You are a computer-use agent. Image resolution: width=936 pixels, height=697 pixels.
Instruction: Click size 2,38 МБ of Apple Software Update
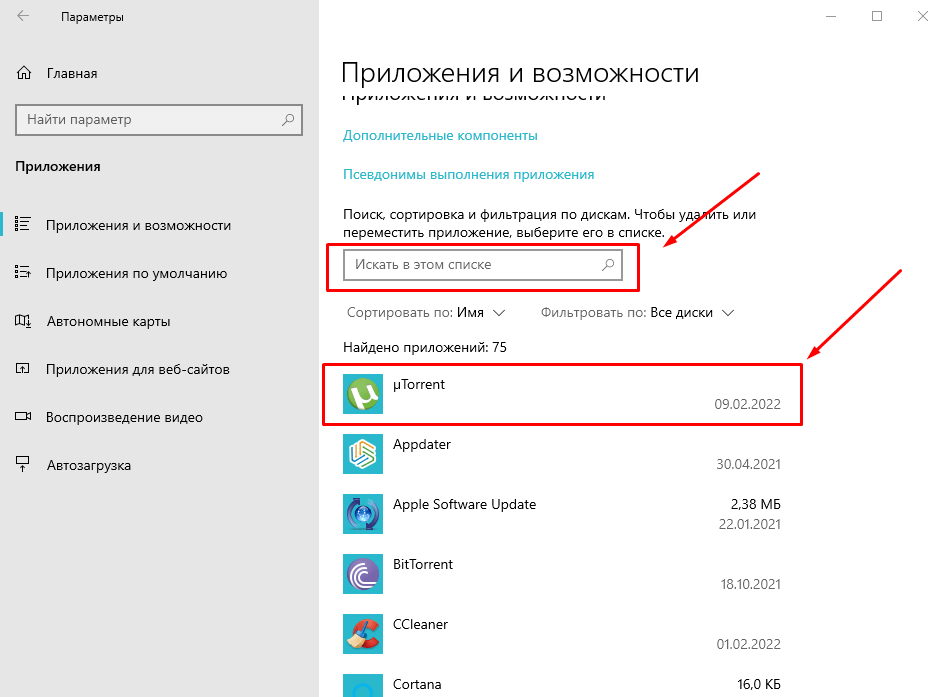756,504
